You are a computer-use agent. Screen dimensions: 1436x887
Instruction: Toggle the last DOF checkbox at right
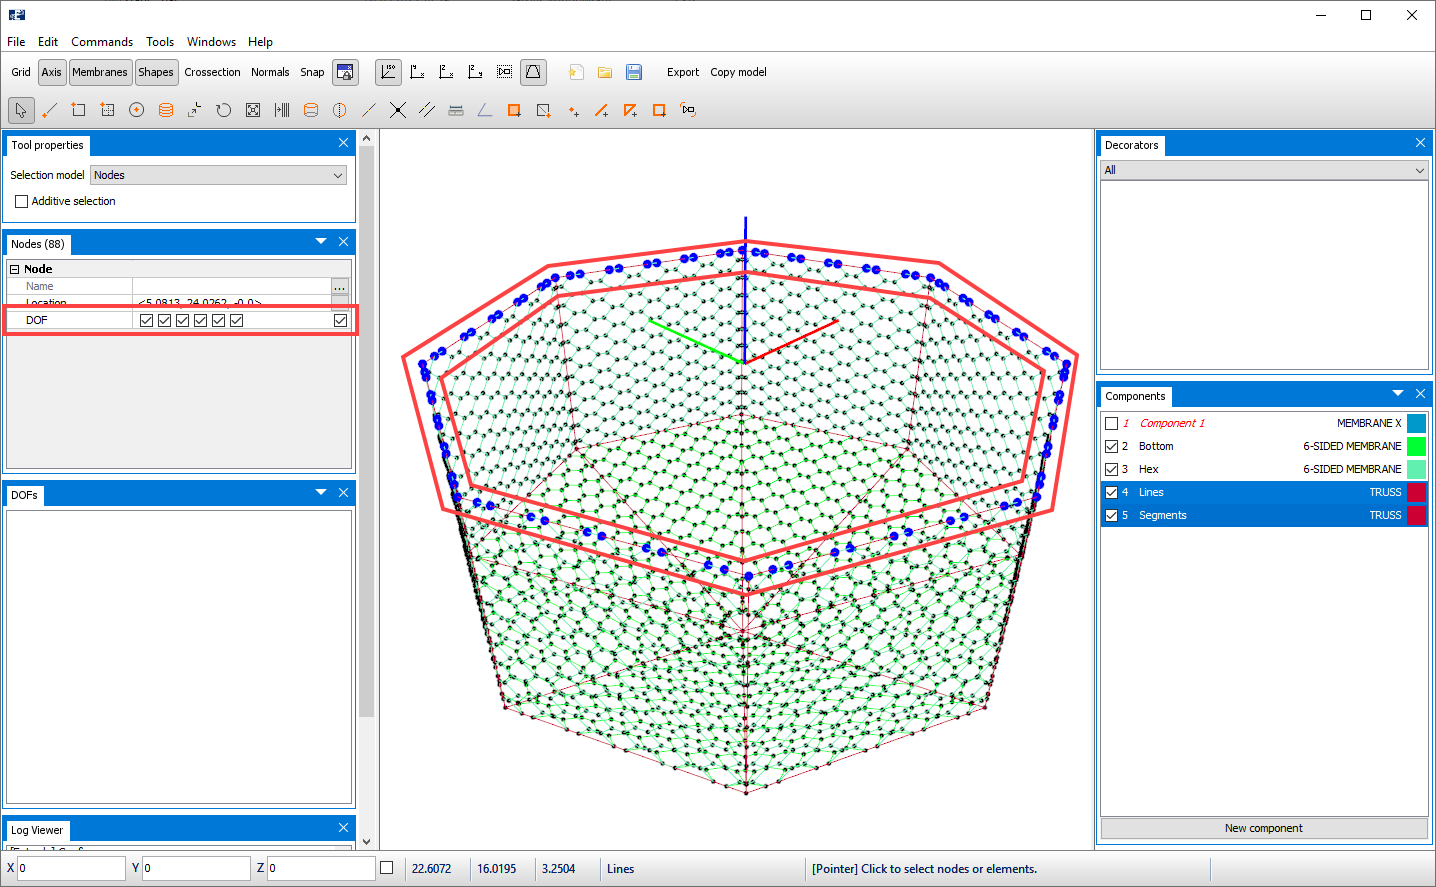340,320
